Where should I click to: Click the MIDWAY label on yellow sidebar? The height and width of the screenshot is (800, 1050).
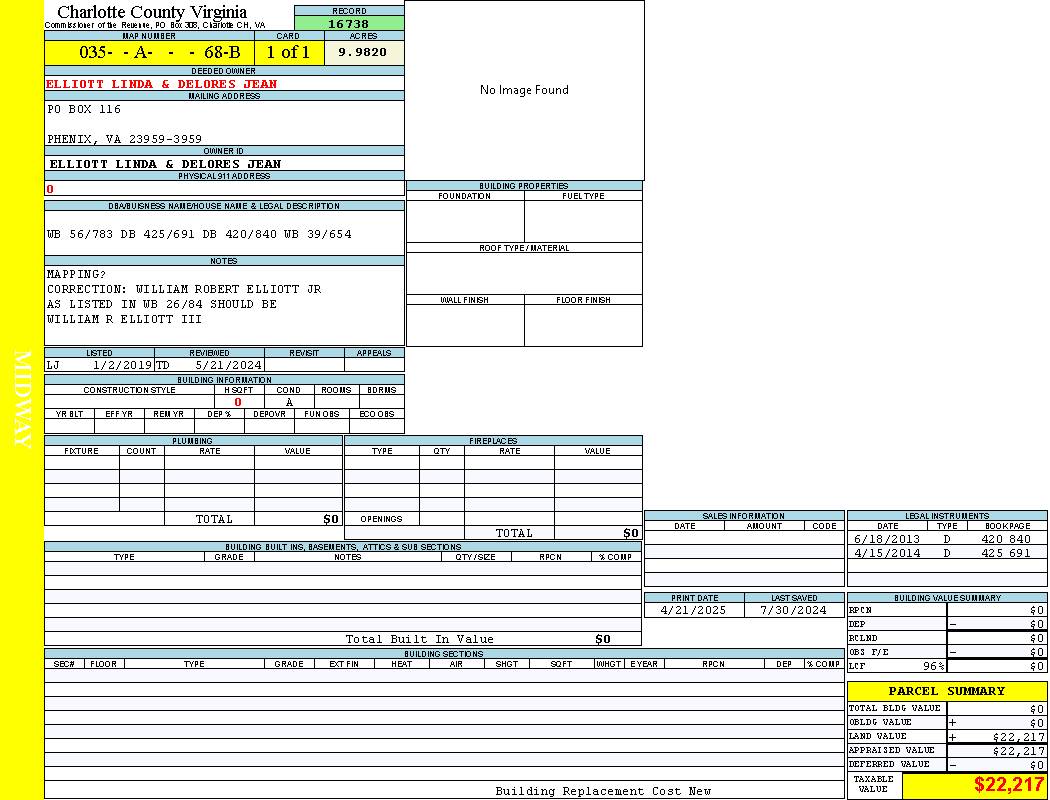(22, 399)
